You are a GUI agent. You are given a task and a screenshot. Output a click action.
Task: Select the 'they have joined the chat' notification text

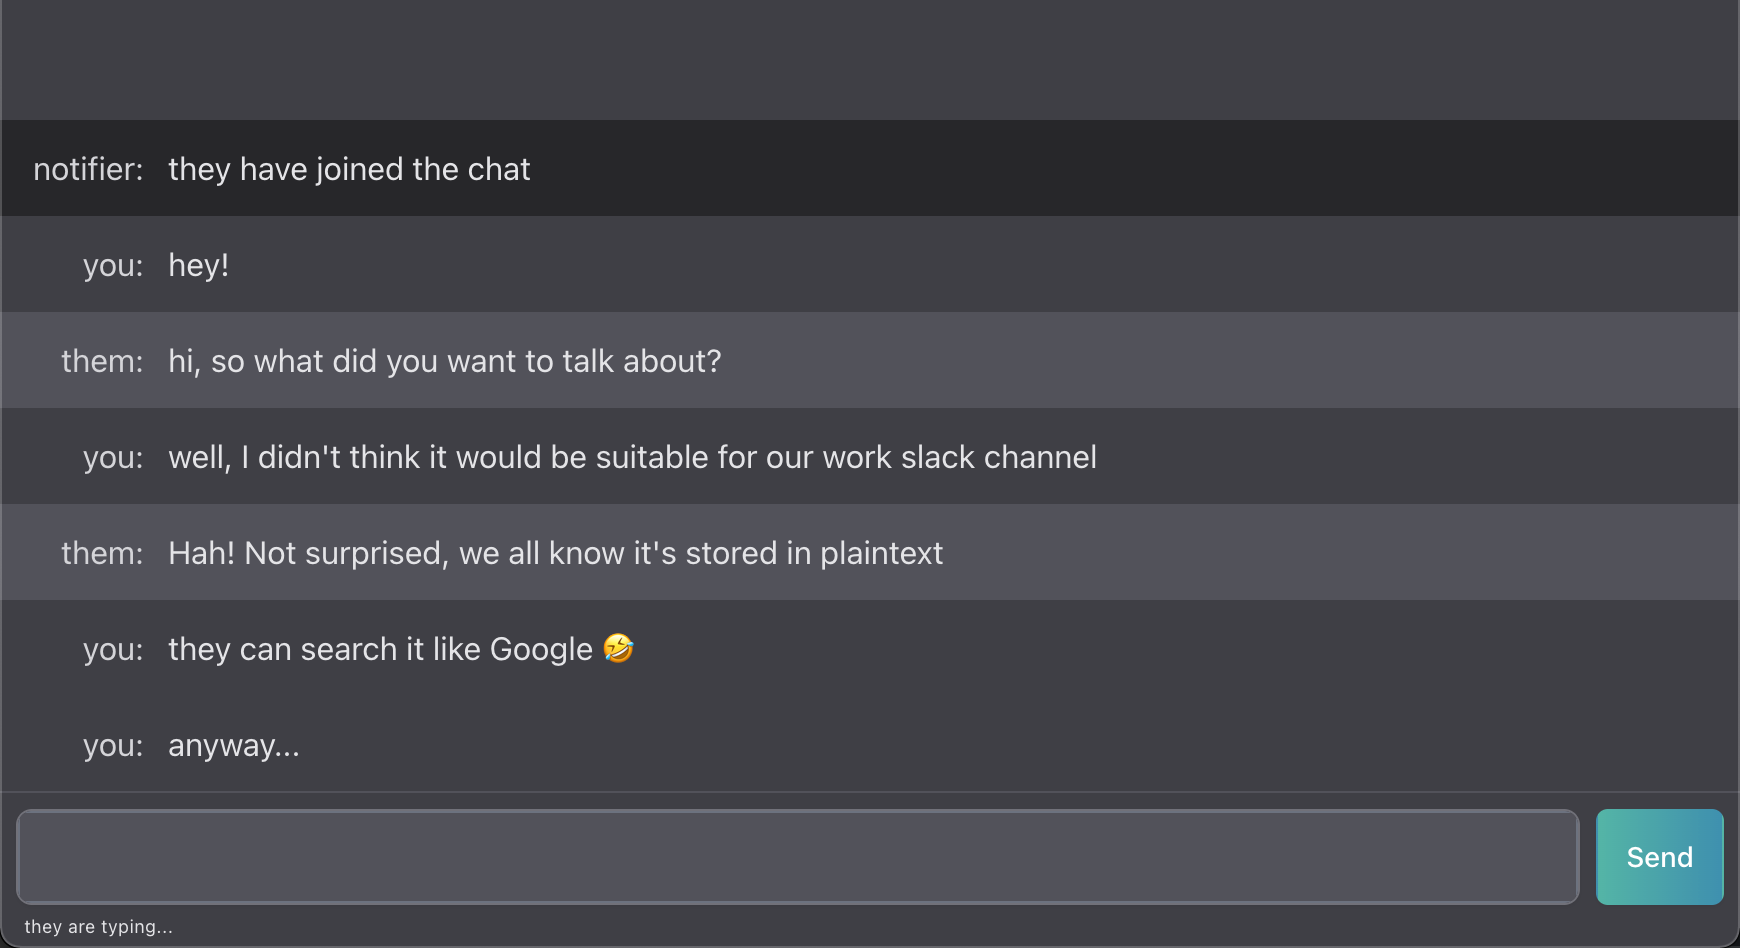(349, 169)
